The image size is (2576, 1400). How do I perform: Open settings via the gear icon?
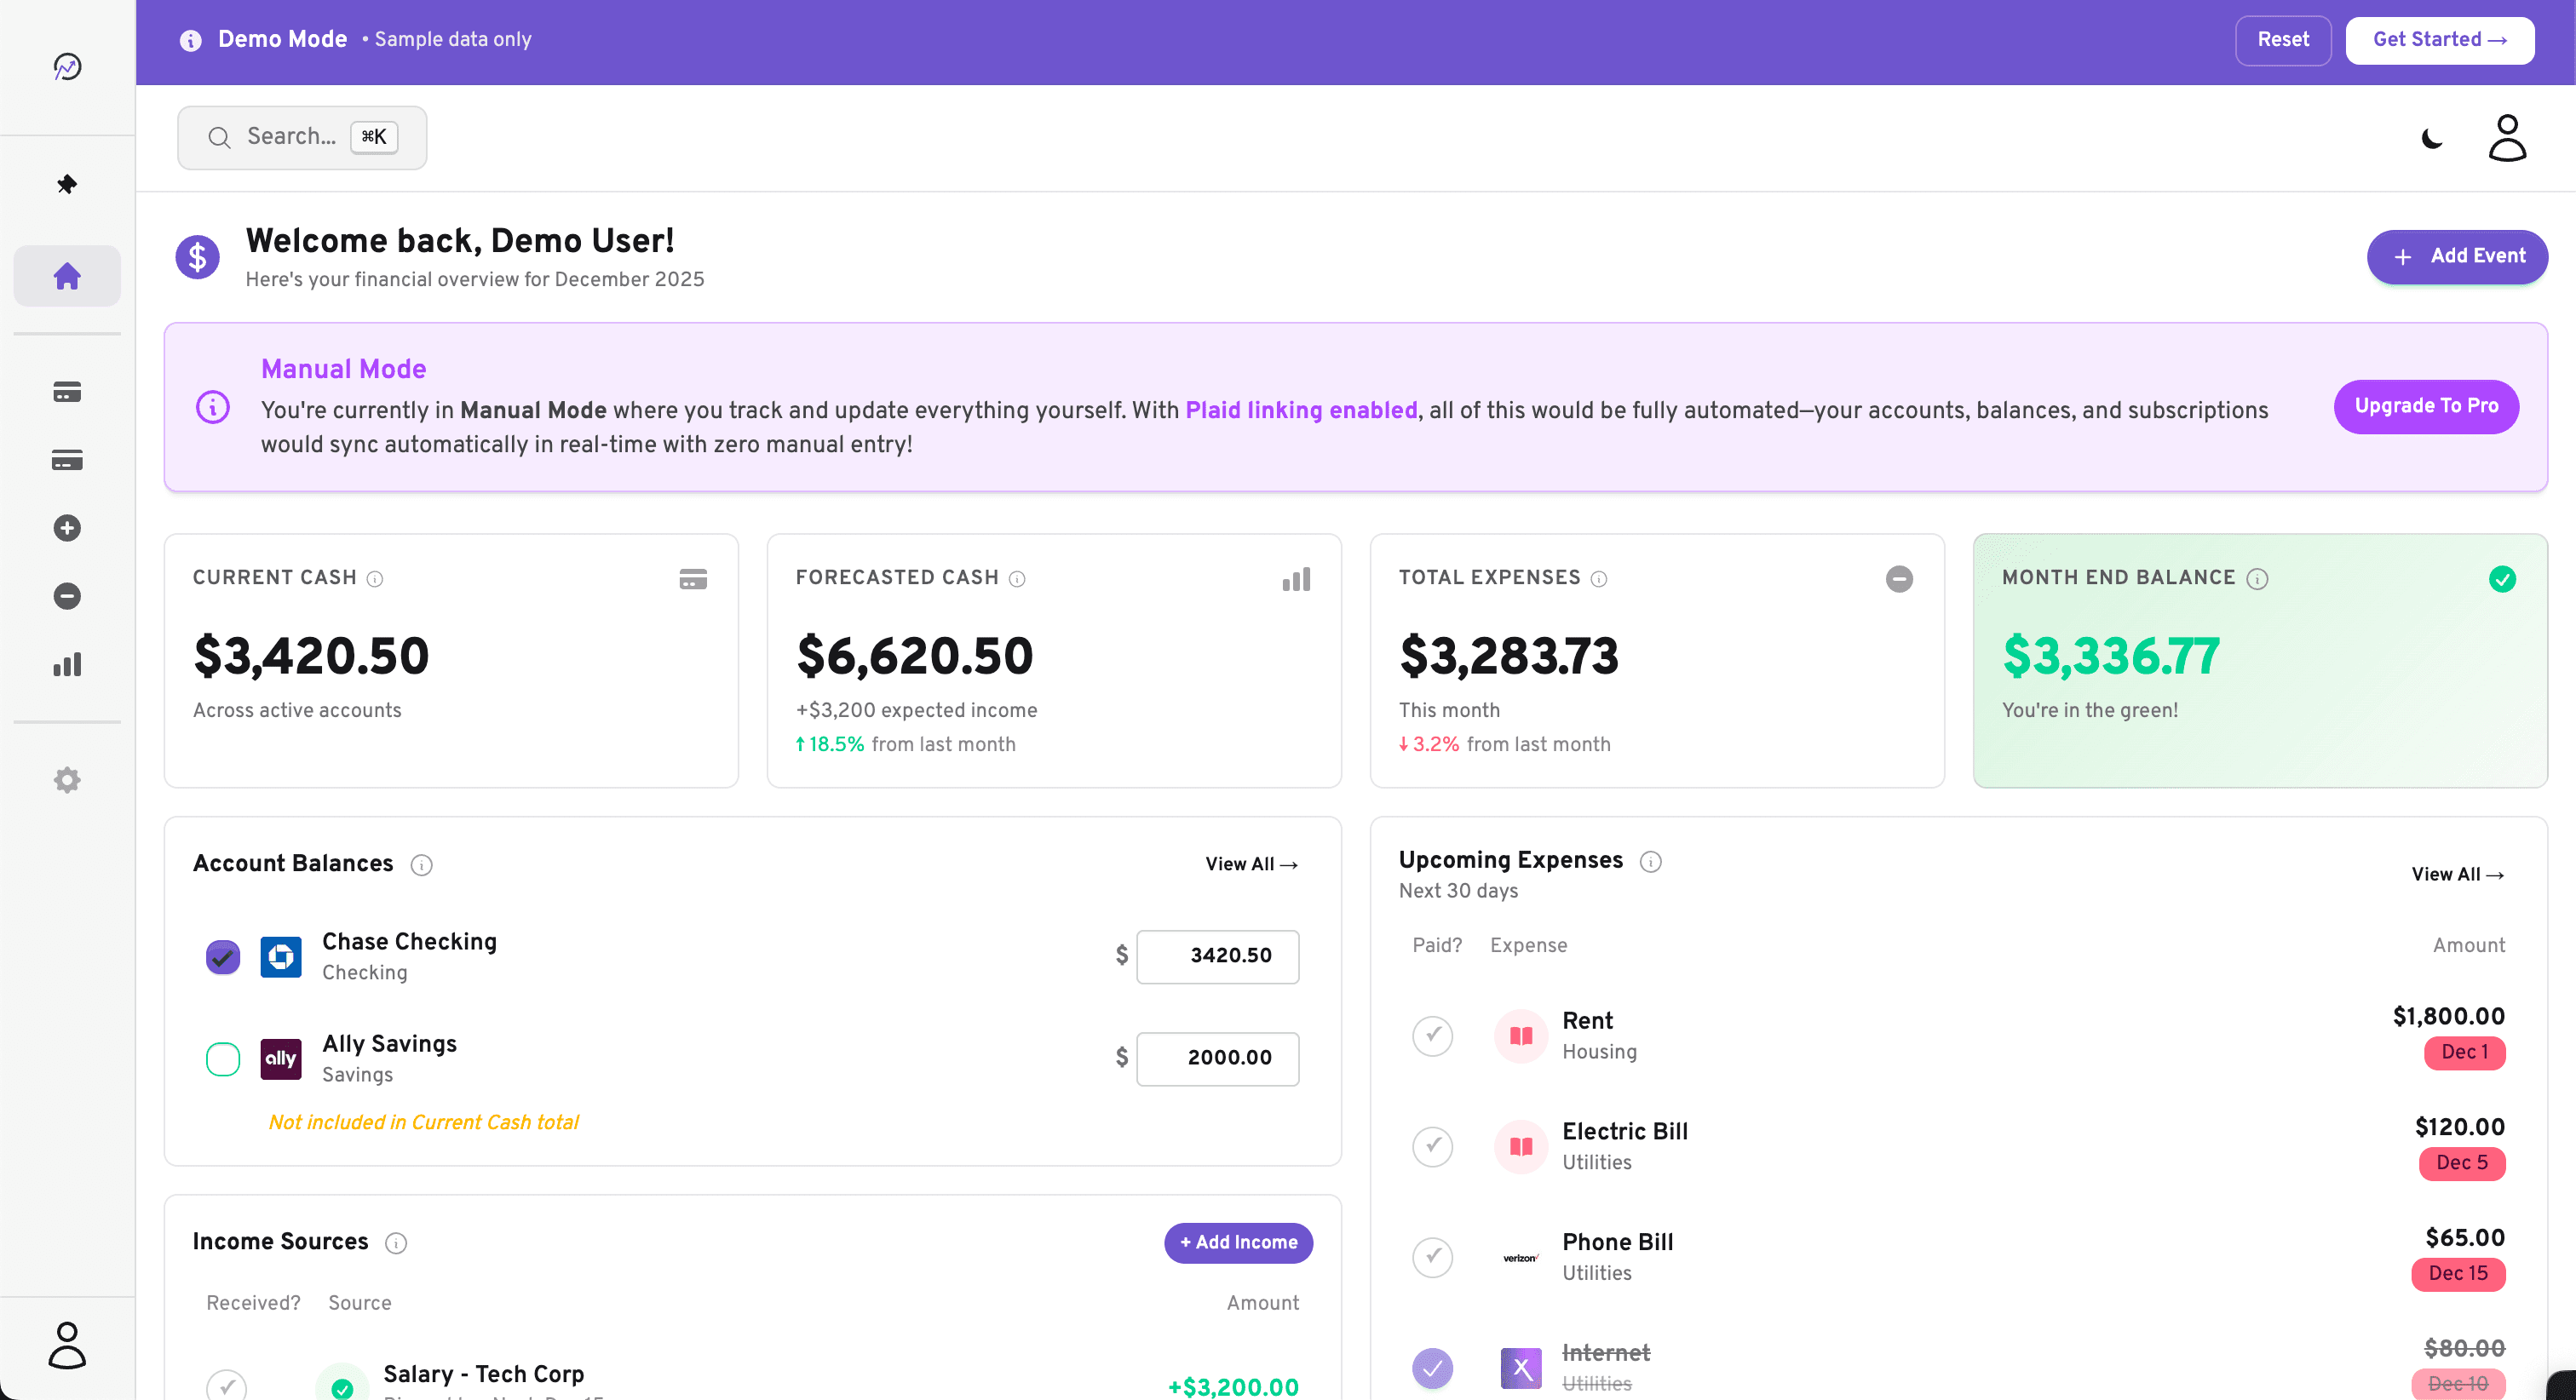[66, 780]
